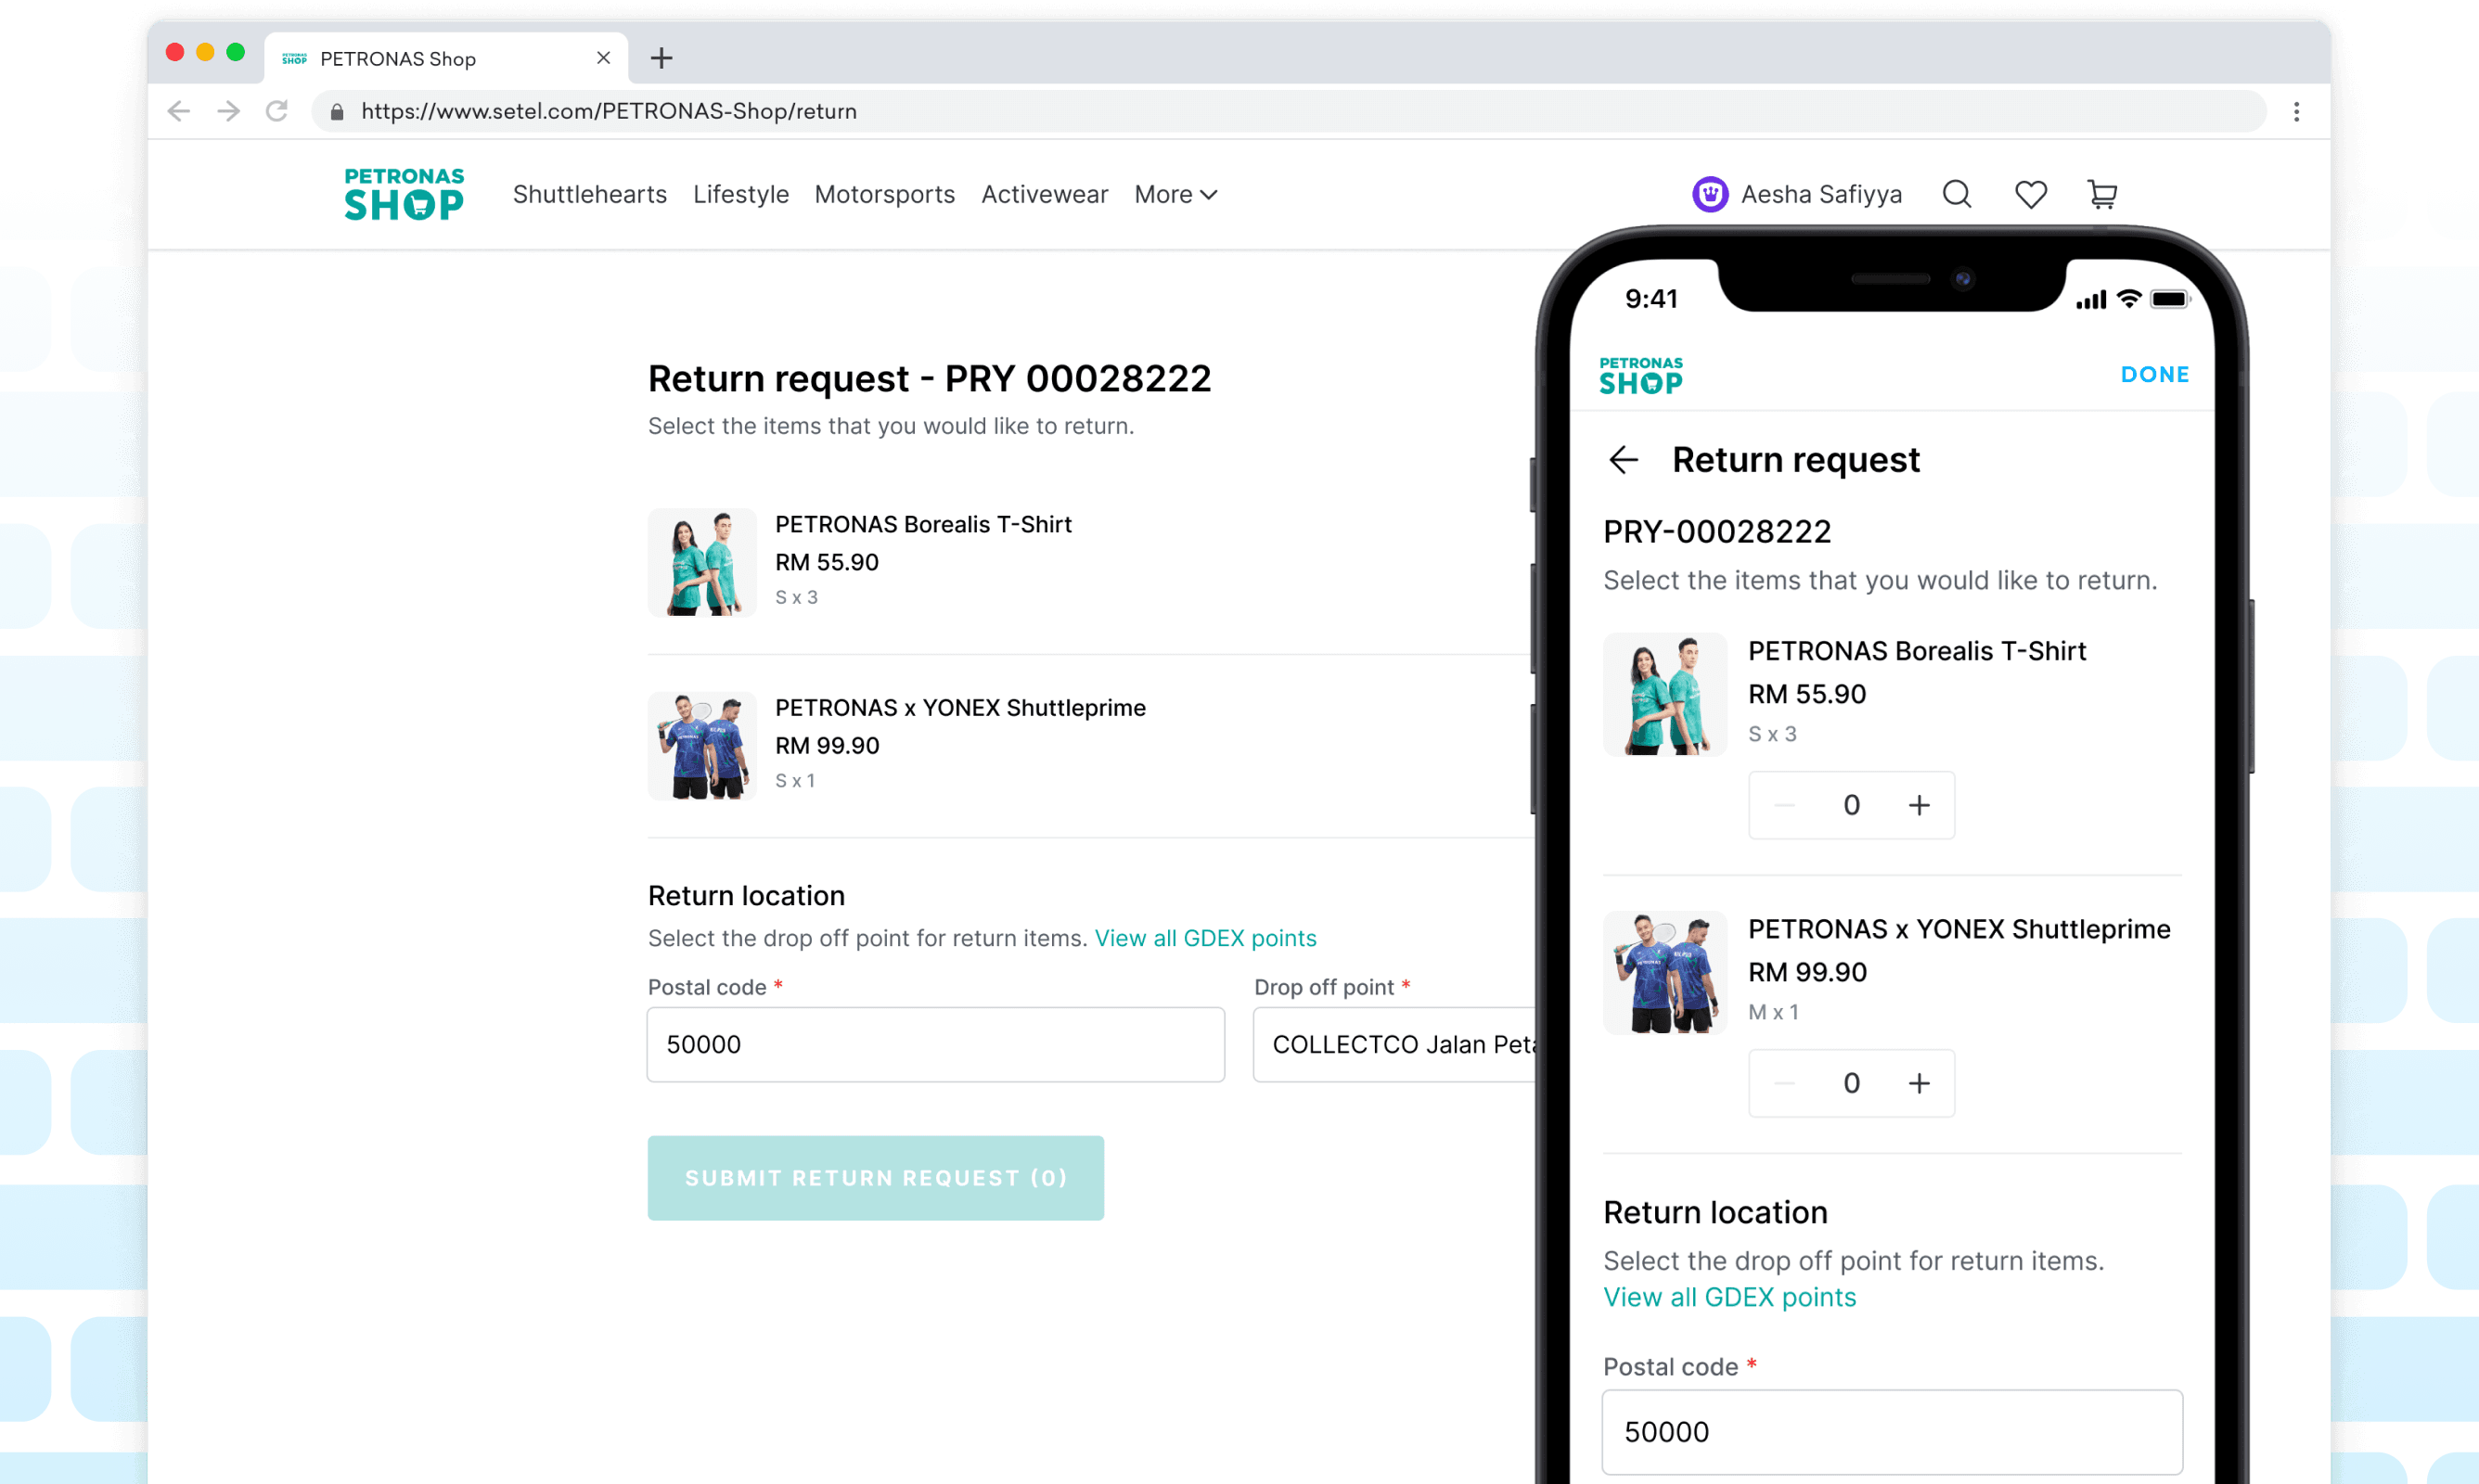Open wishlist heart icon
The image size is (2479, 1484).
tap(2030, 194)
